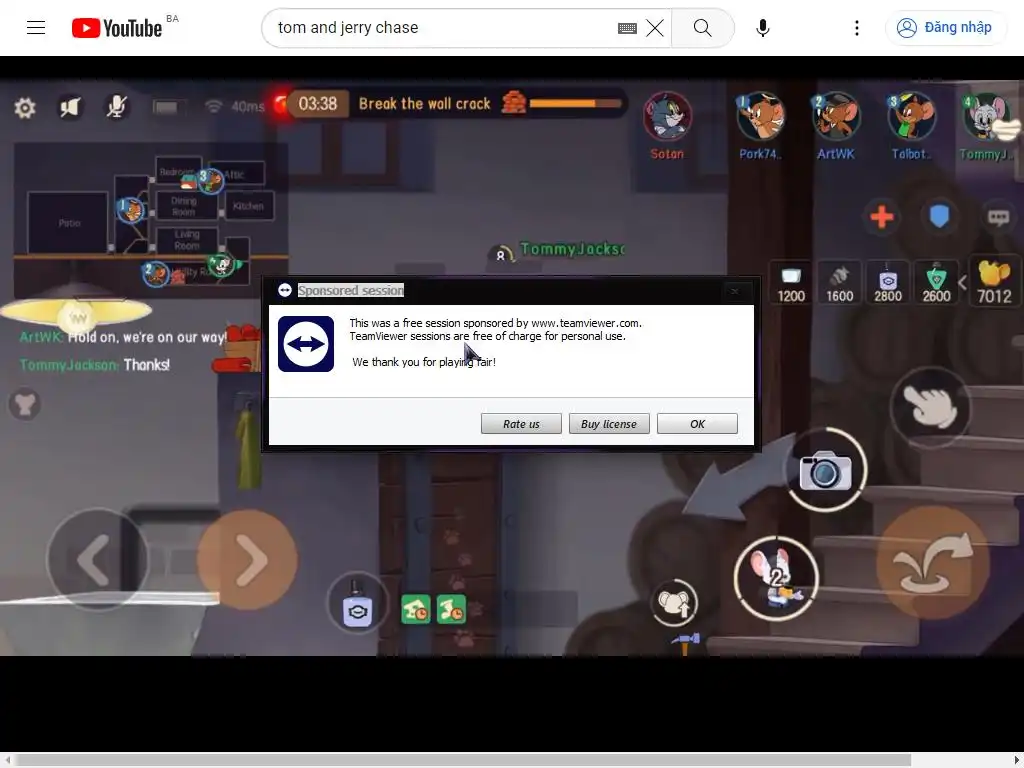This screenshot has width=1024, height=768.
Task: Toggle the in-game speaker sound
Action: [x=70, y=107]
